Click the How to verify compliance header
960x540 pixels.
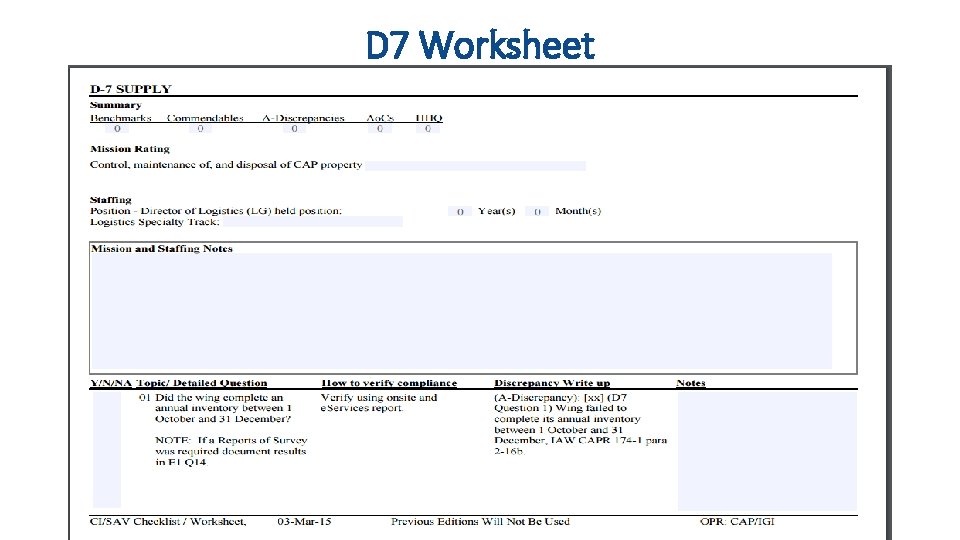click(x=389, y=383)
